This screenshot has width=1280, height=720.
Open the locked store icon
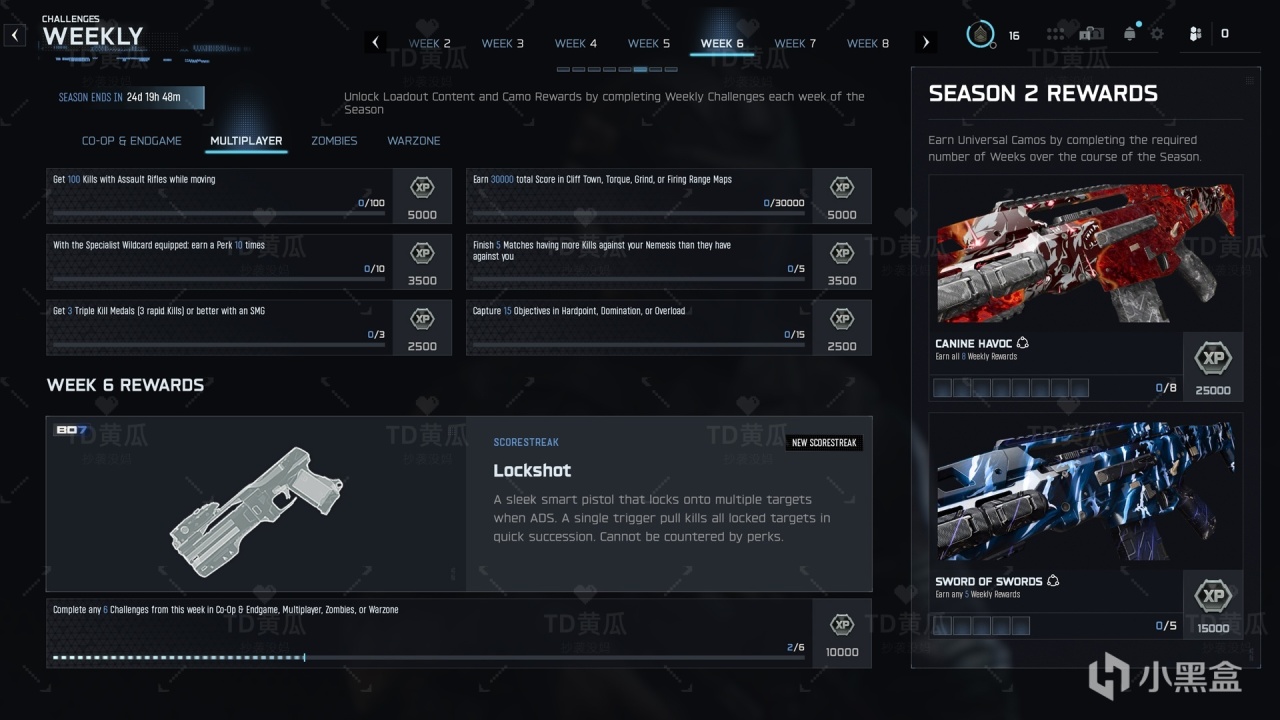(1091, 34)
